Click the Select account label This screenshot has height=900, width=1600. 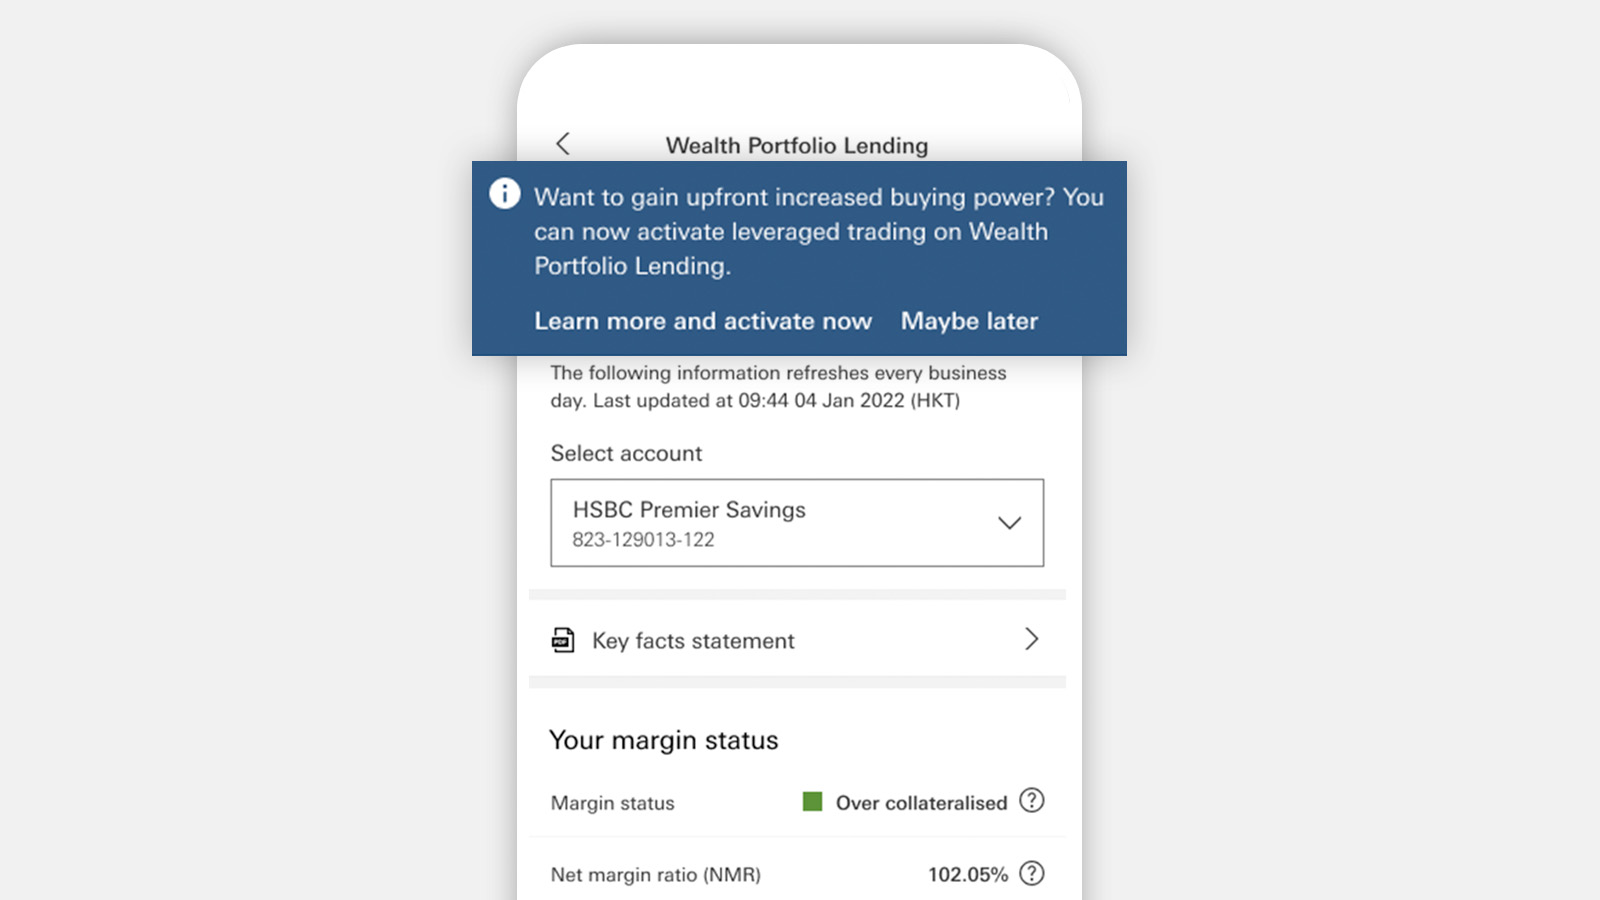click(626, 454)
